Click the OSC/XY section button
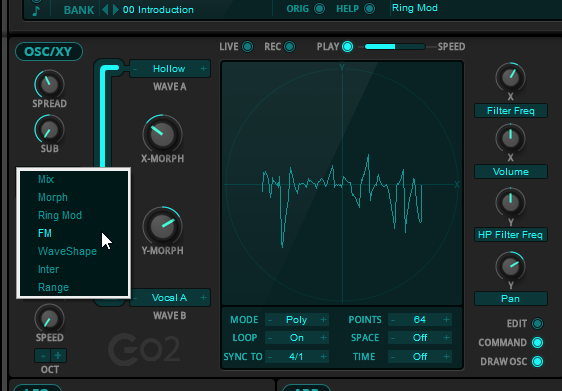Viewport: 562px width, 391px height. coord(49,52)
